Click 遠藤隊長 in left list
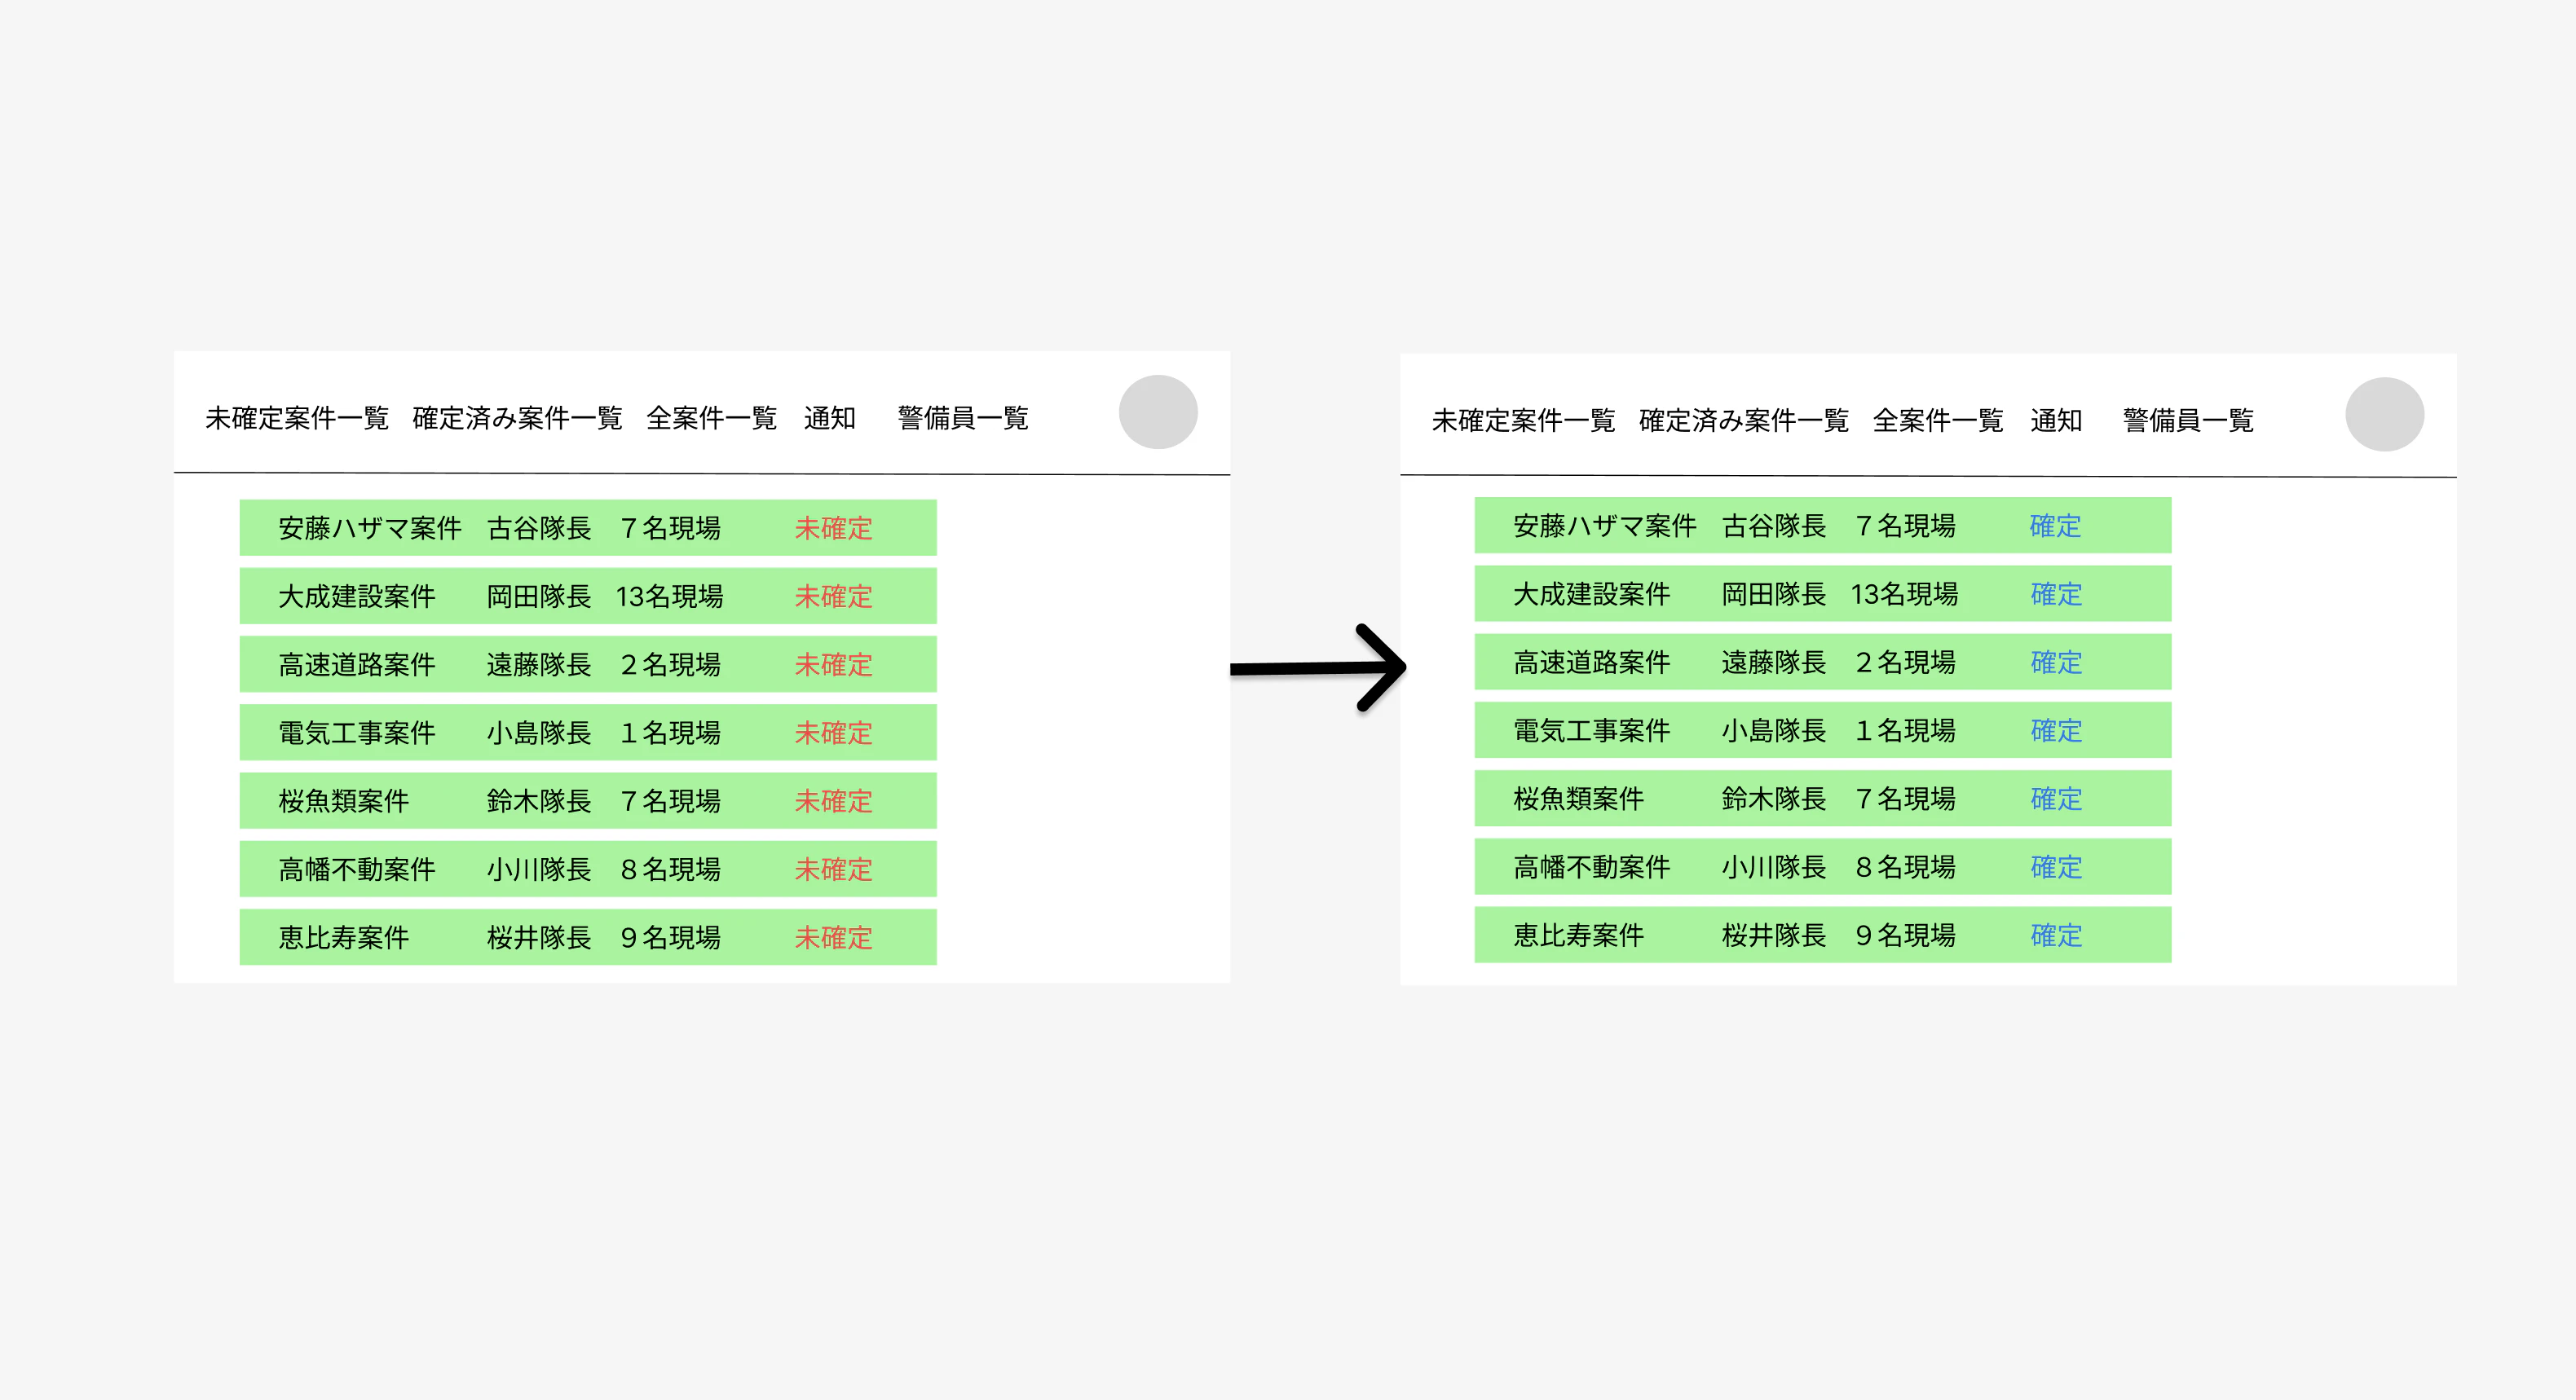The width and height of the screenshot is (2576, 1400). point(539,664)
